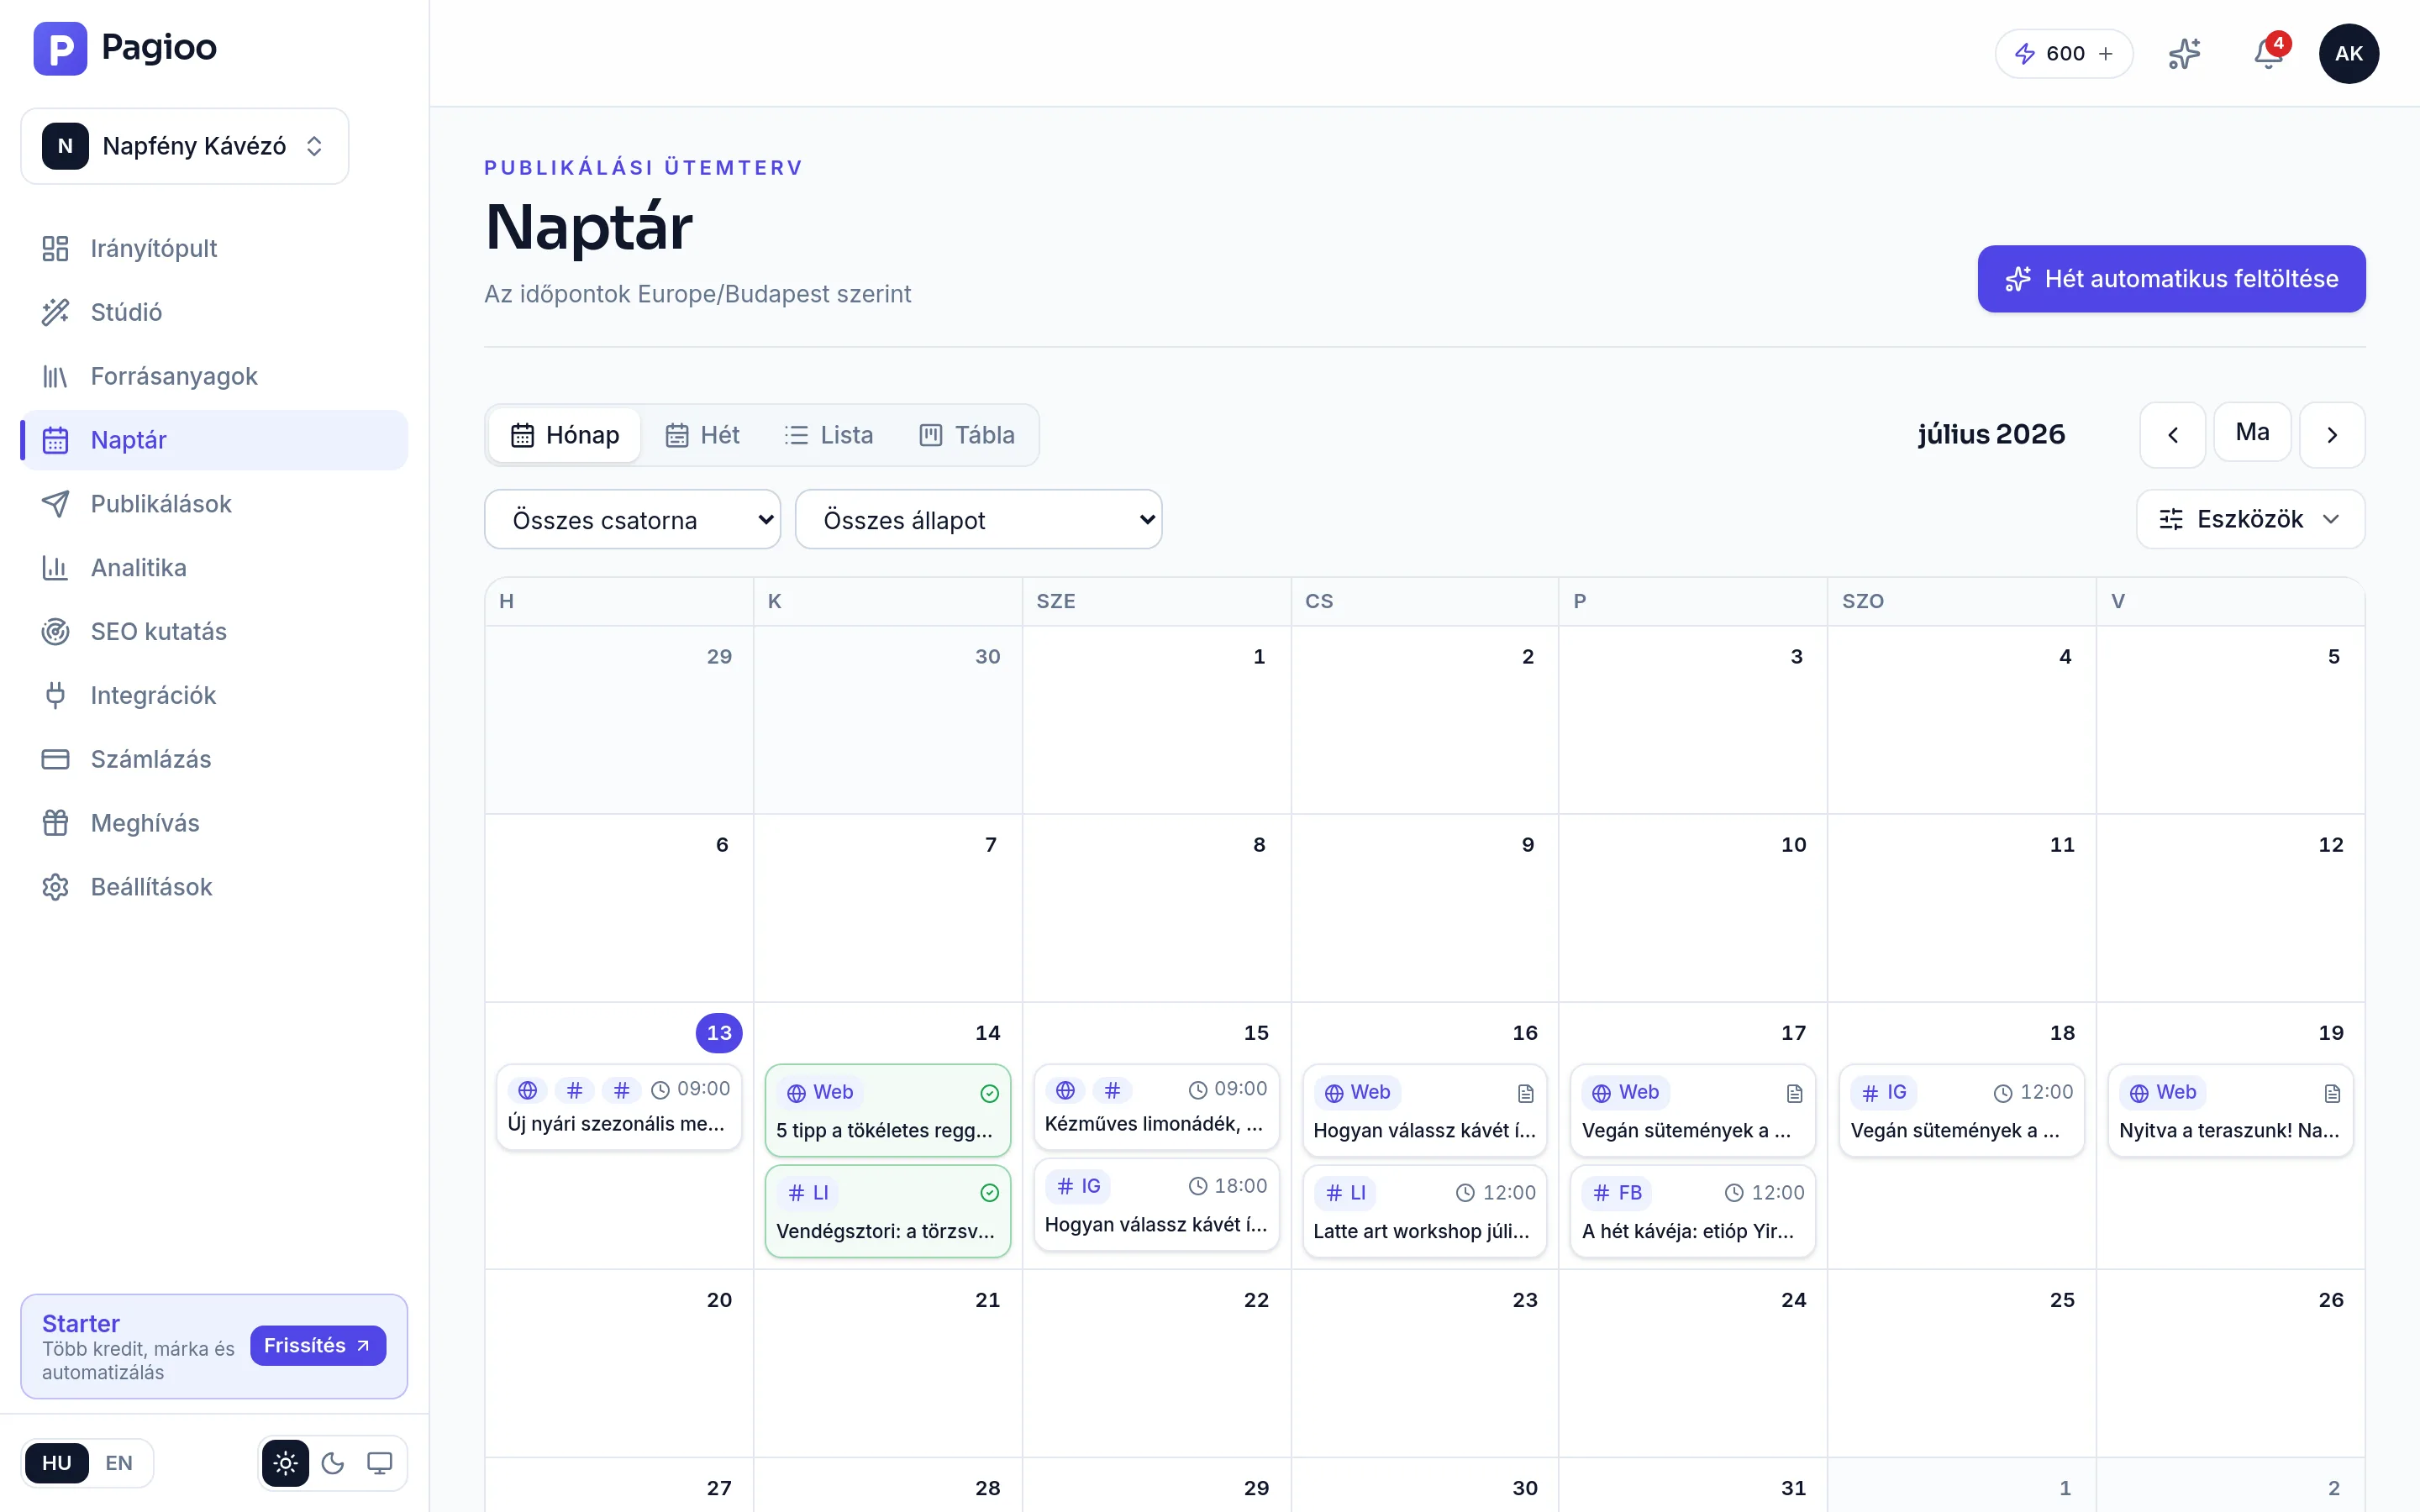Select today's date 13 in the calendar
Viewport: 2420px width, 1512px height.
click(719, 1033)
